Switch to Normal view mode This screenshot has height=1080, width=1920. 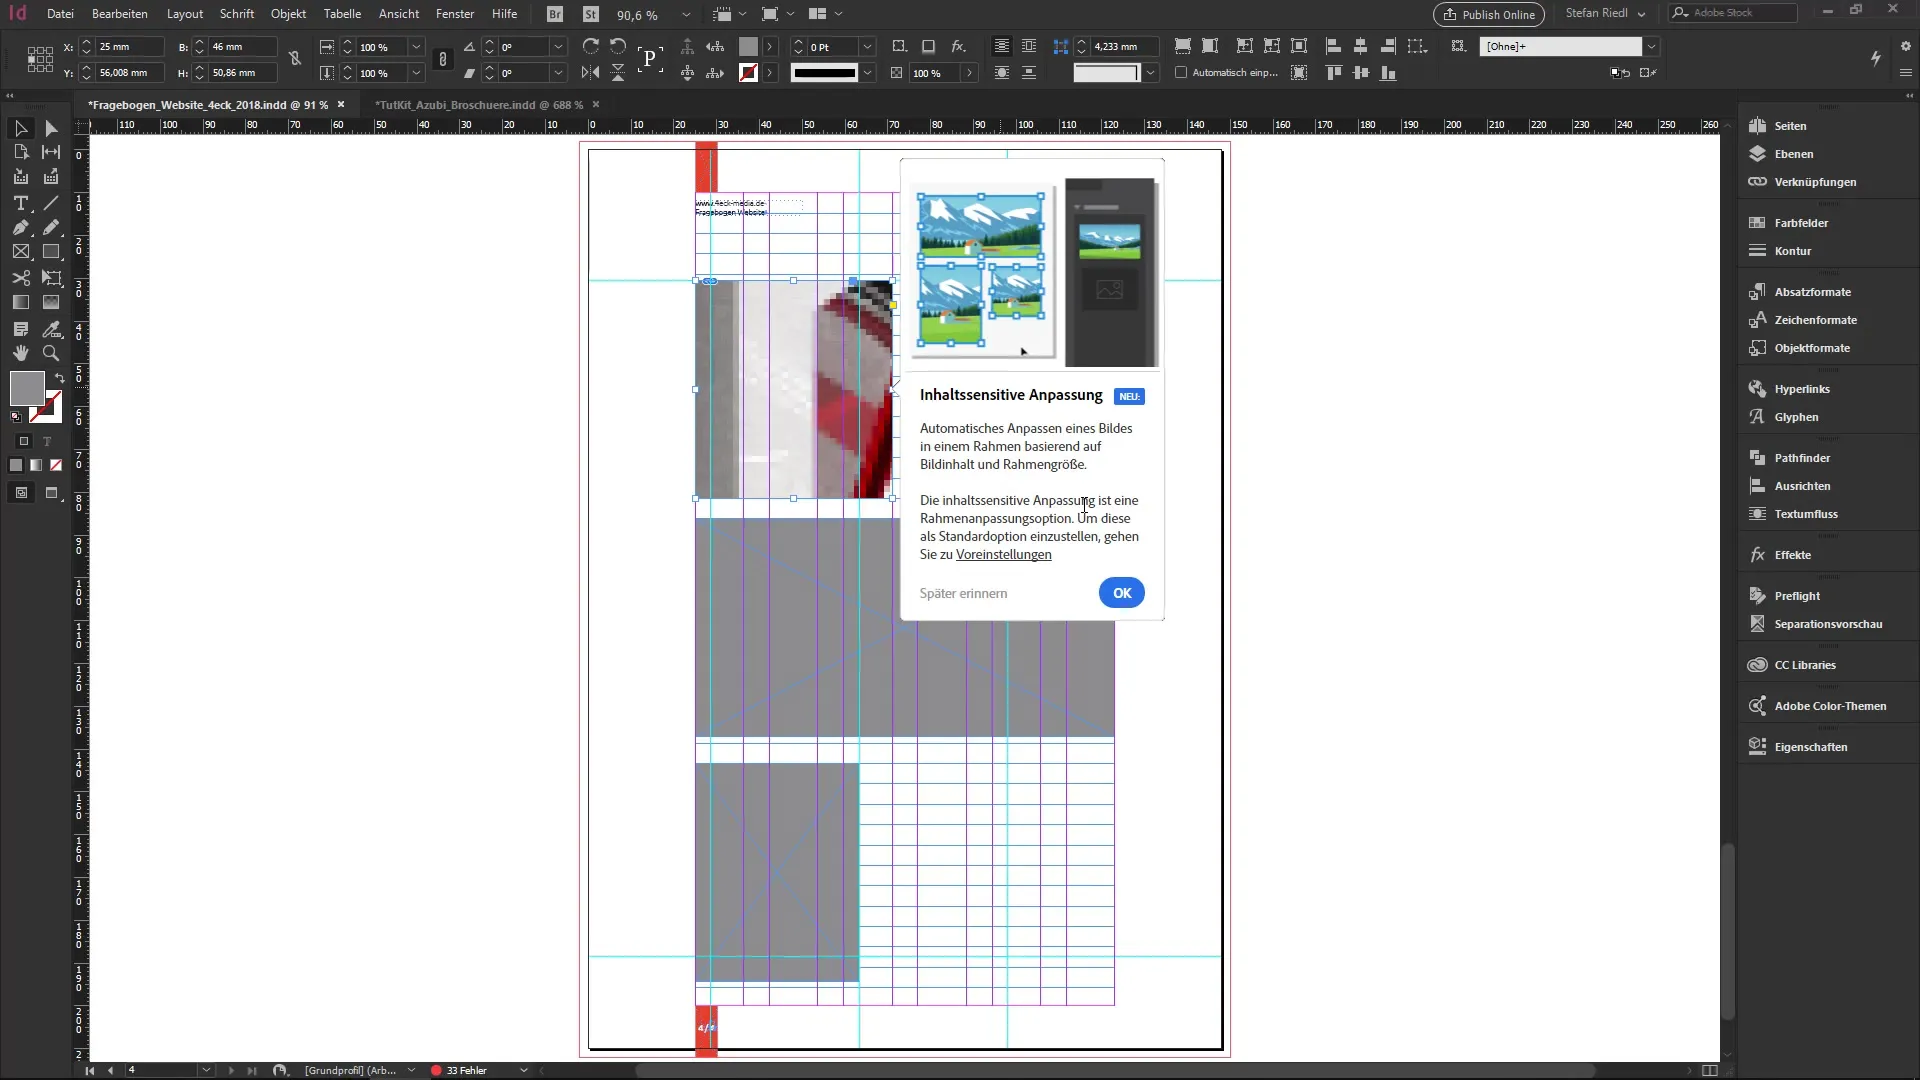click(x=21, y=493)
